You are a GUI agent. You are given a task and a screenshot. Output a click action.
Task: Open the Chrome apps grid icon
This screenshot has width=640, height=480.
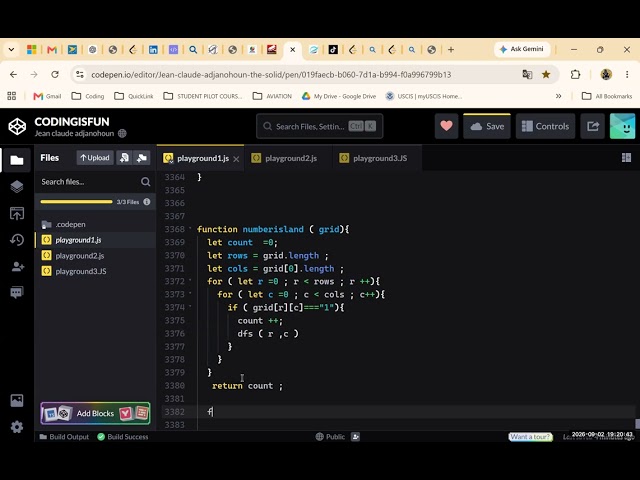tap(11, 96)
